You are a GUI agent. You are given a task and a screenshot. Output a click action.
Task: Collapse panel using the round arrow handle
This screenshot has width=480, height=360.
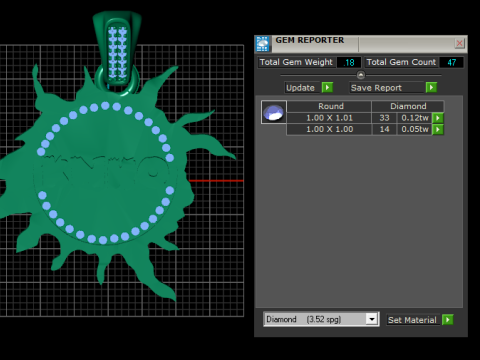(x=361, y=75)
